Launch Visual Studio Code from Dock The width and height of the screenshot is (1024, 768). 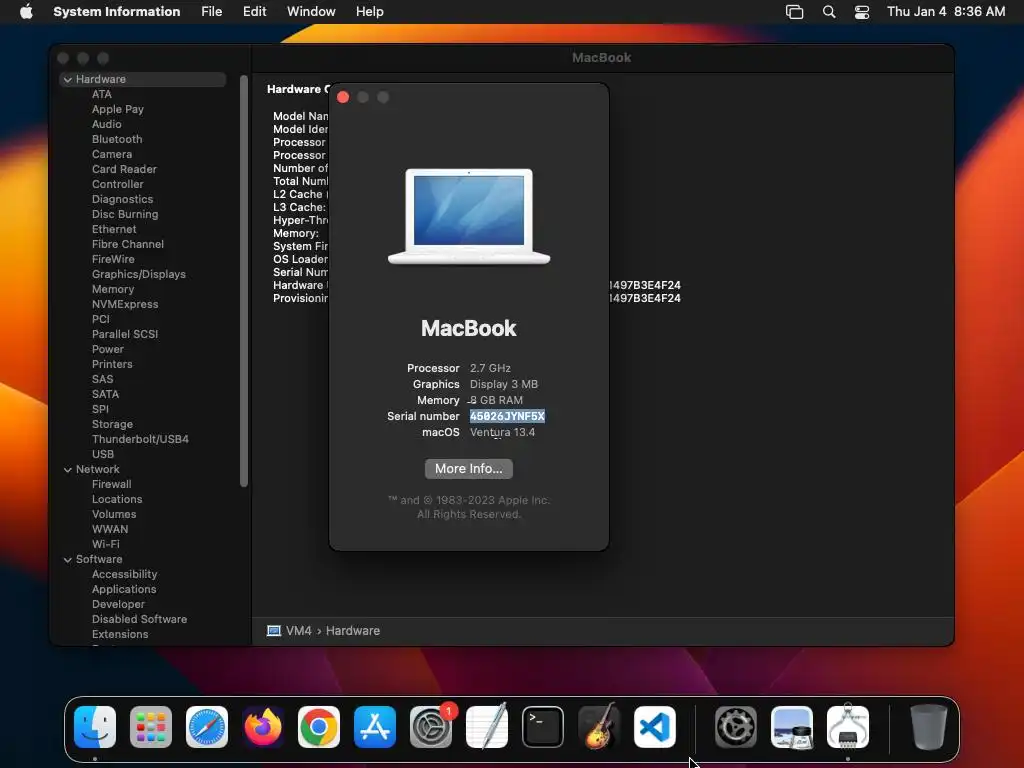655,727
